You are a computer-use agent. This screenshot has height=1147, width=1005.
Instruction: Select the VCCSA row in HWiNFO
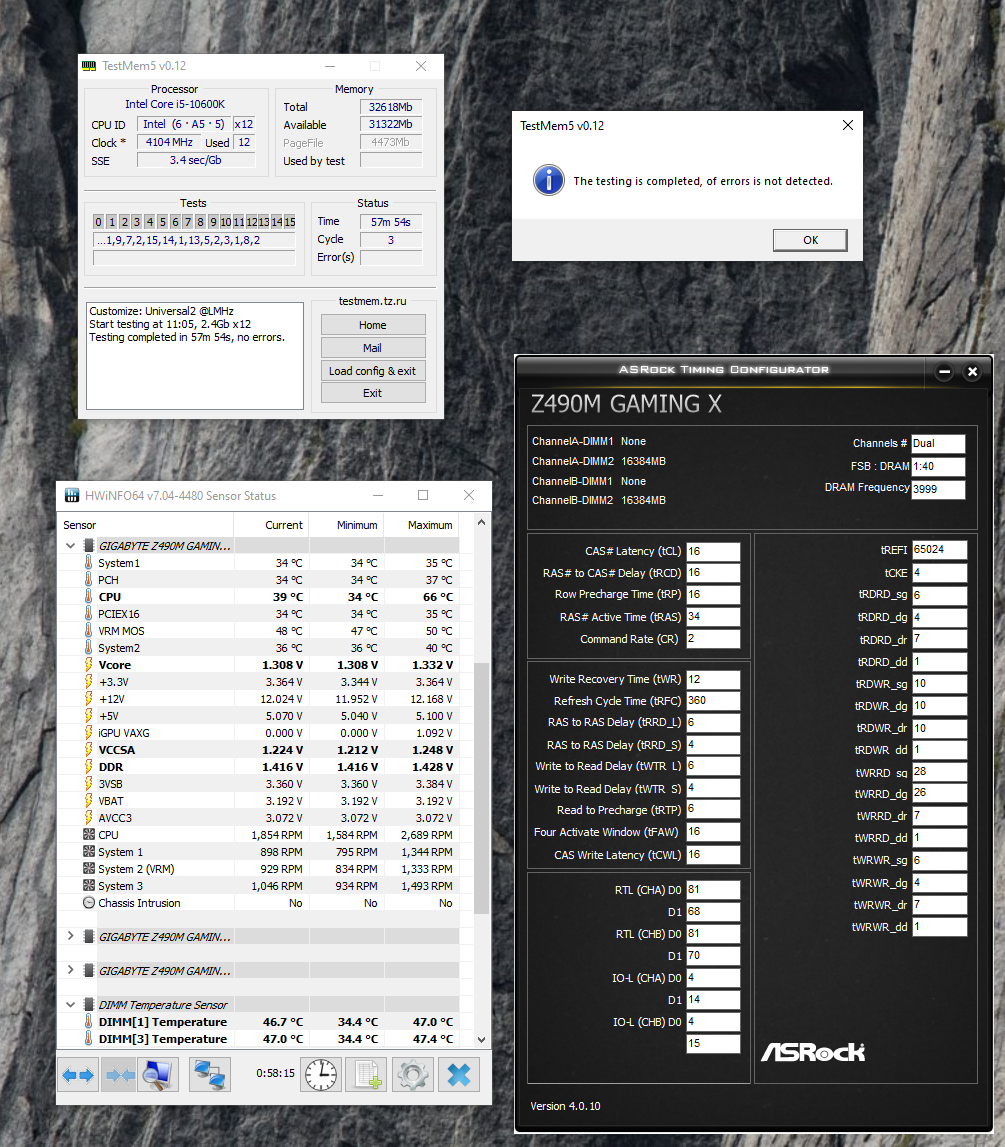(258, 750)
